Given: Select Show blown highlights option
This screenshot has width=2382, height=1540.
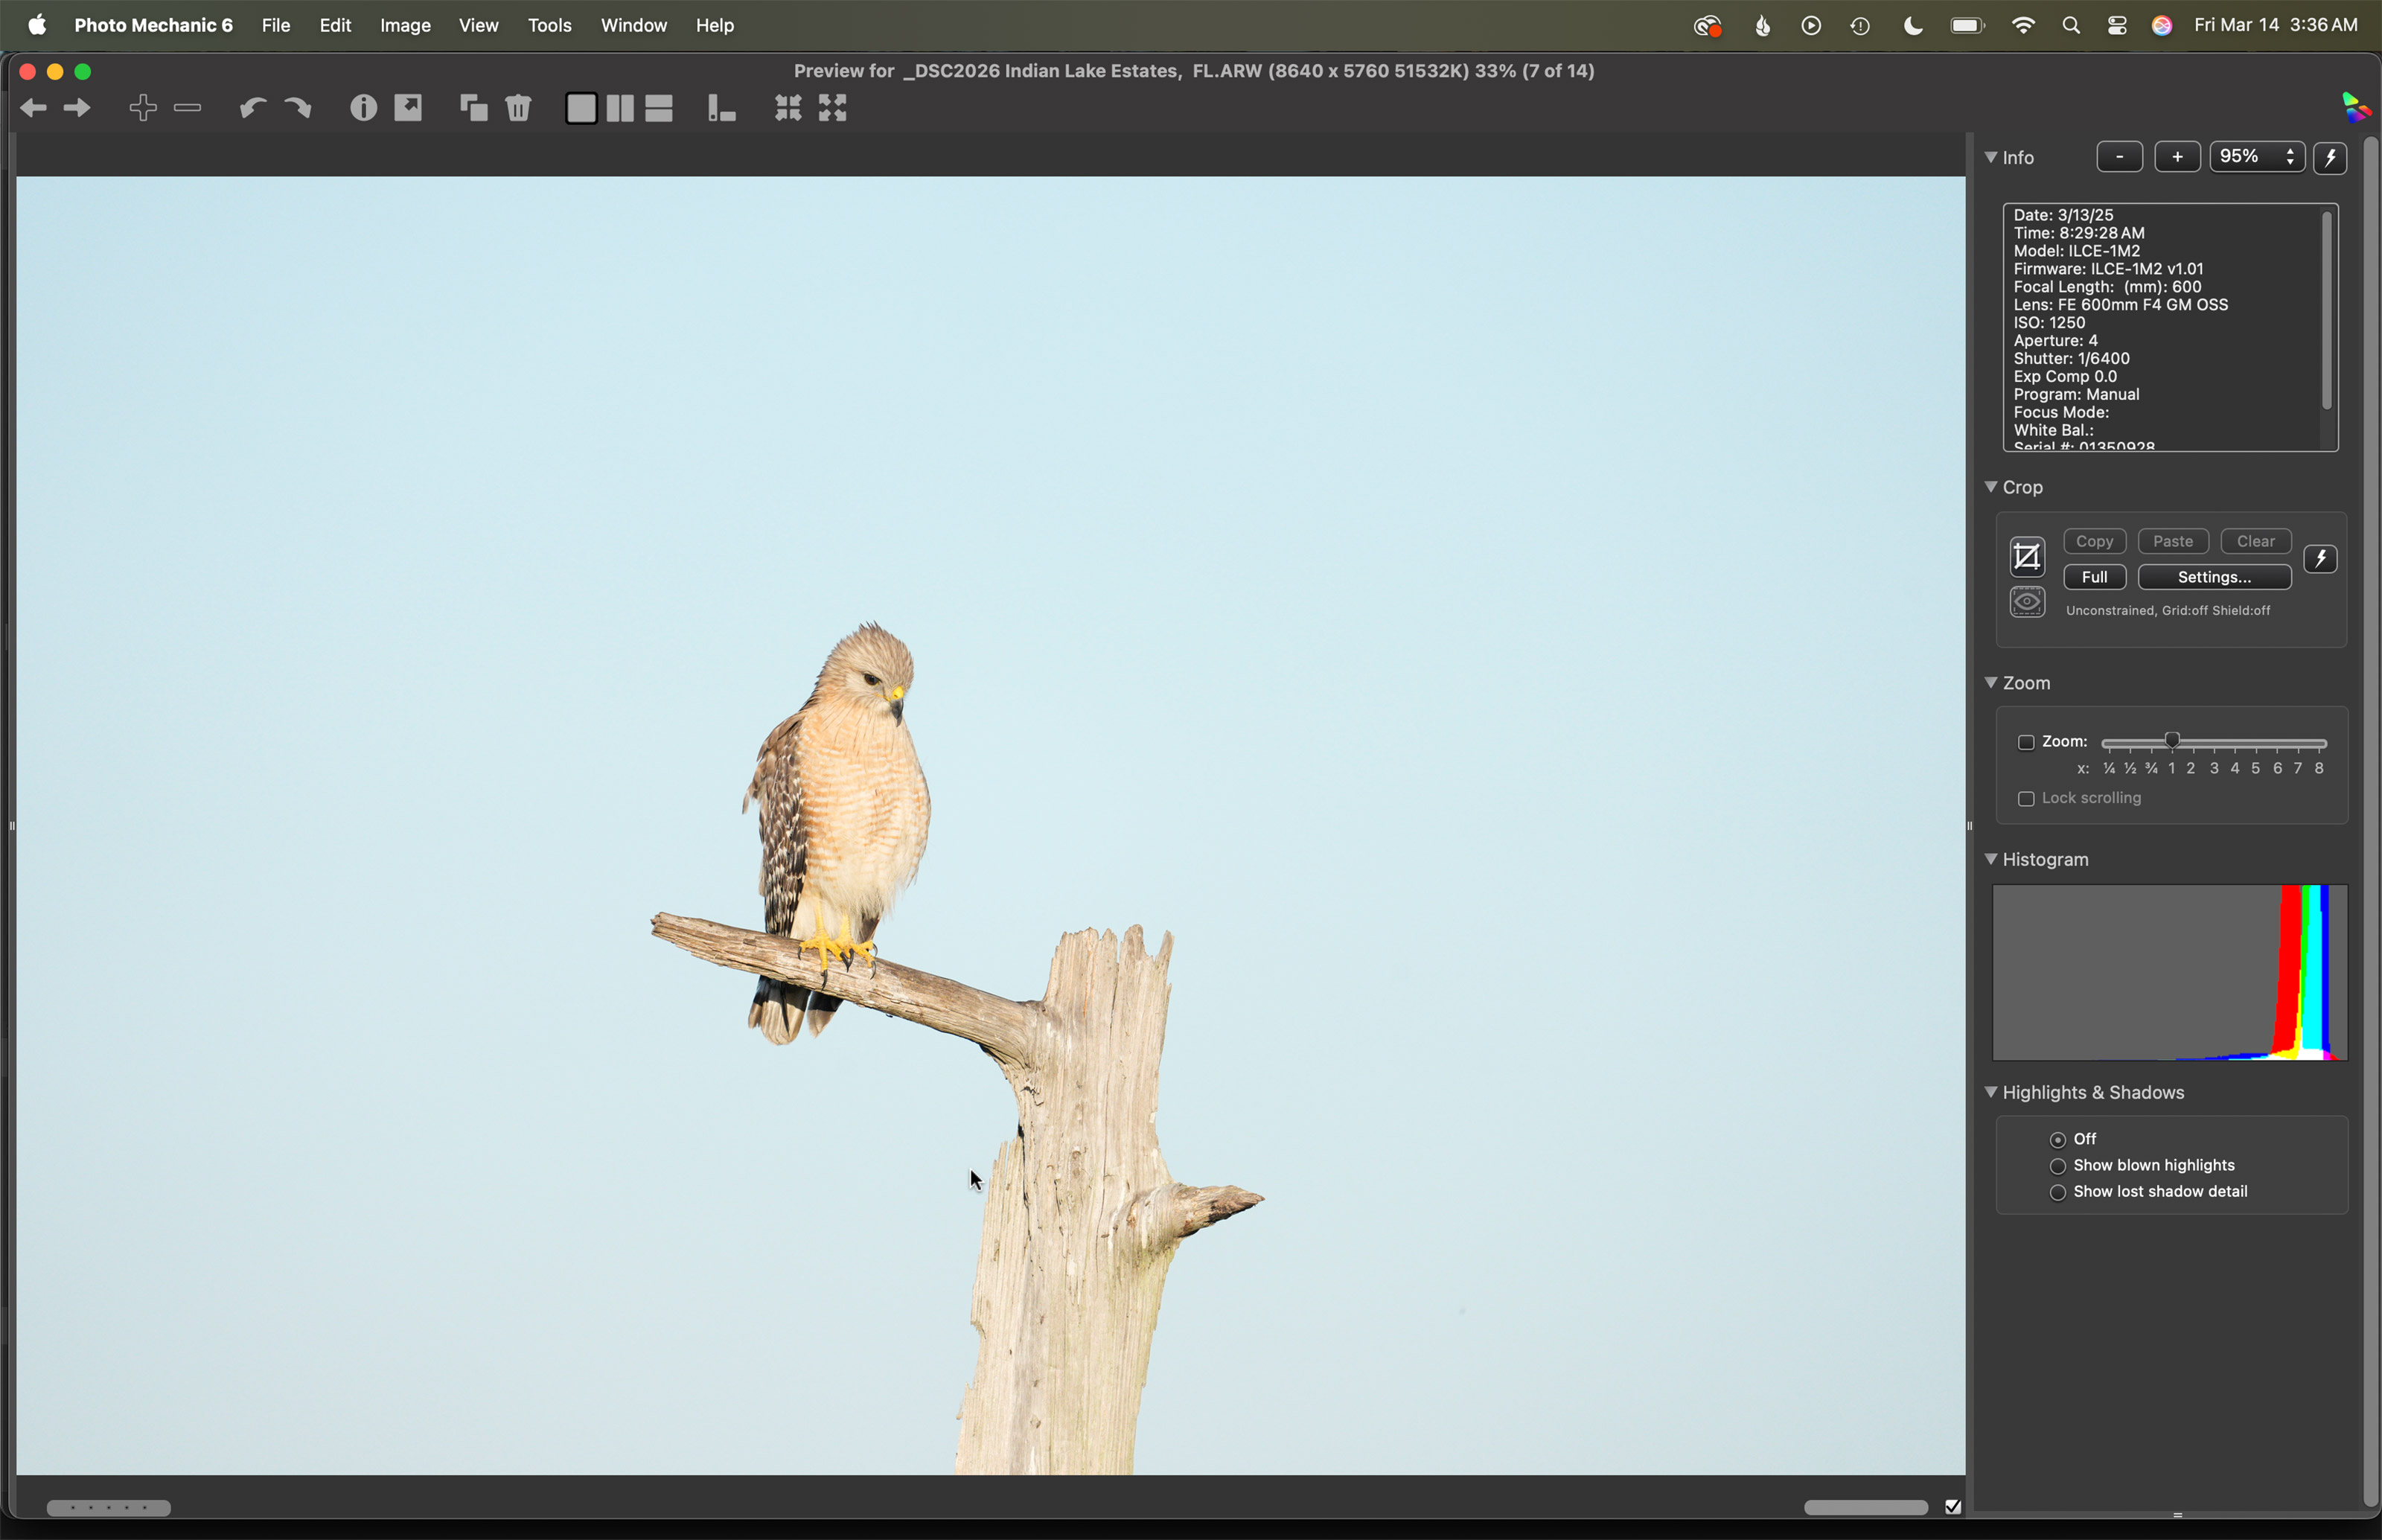Looking at the screenshot, I should click(x=2058, y=1166).
